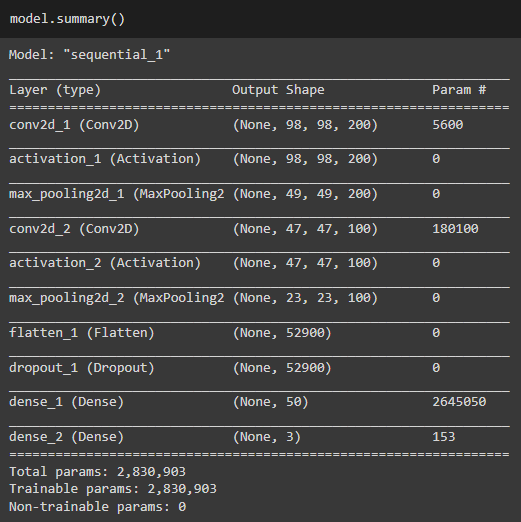Select max_pooling2d_2 layer name
This screenshot has height=522, width=521.
pyautogui.click(x=117, y=298)
